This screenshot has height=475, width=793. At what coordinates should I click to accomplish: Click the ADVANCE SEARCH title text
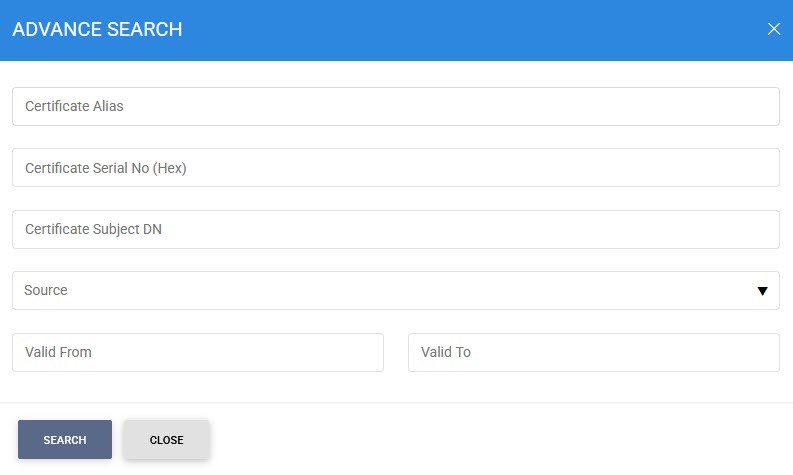97,30
